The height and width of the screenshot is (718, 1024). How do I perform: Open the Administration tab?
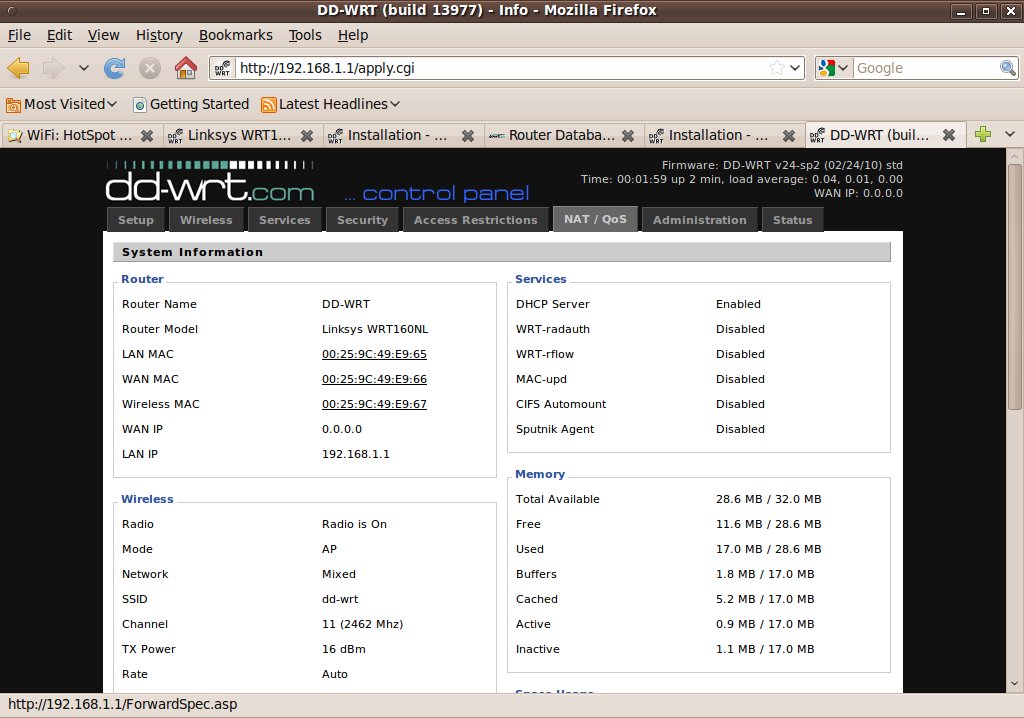[x=699, y=220]
